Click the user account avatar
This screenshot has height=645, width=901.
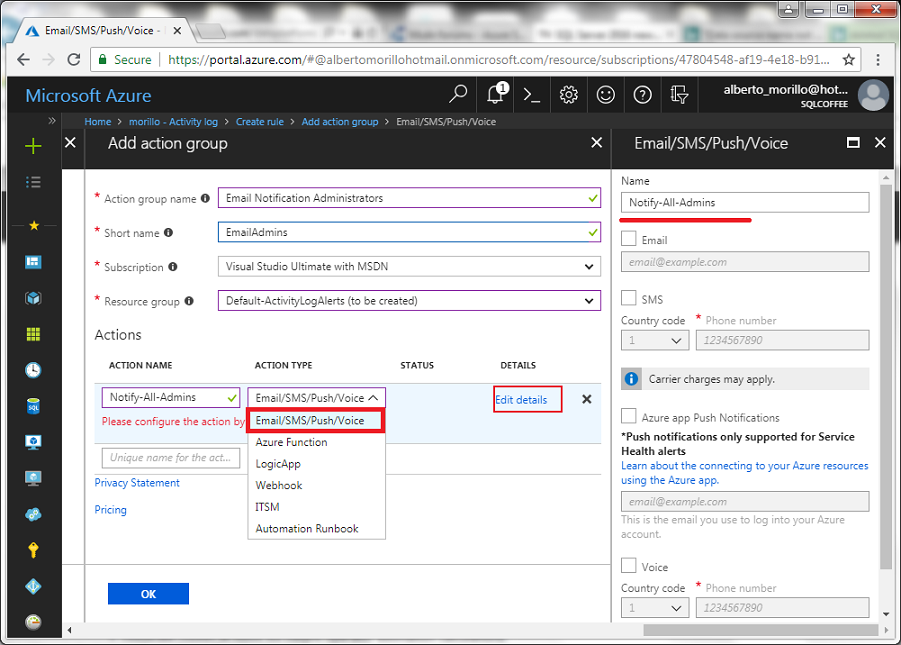pos(873,95)
